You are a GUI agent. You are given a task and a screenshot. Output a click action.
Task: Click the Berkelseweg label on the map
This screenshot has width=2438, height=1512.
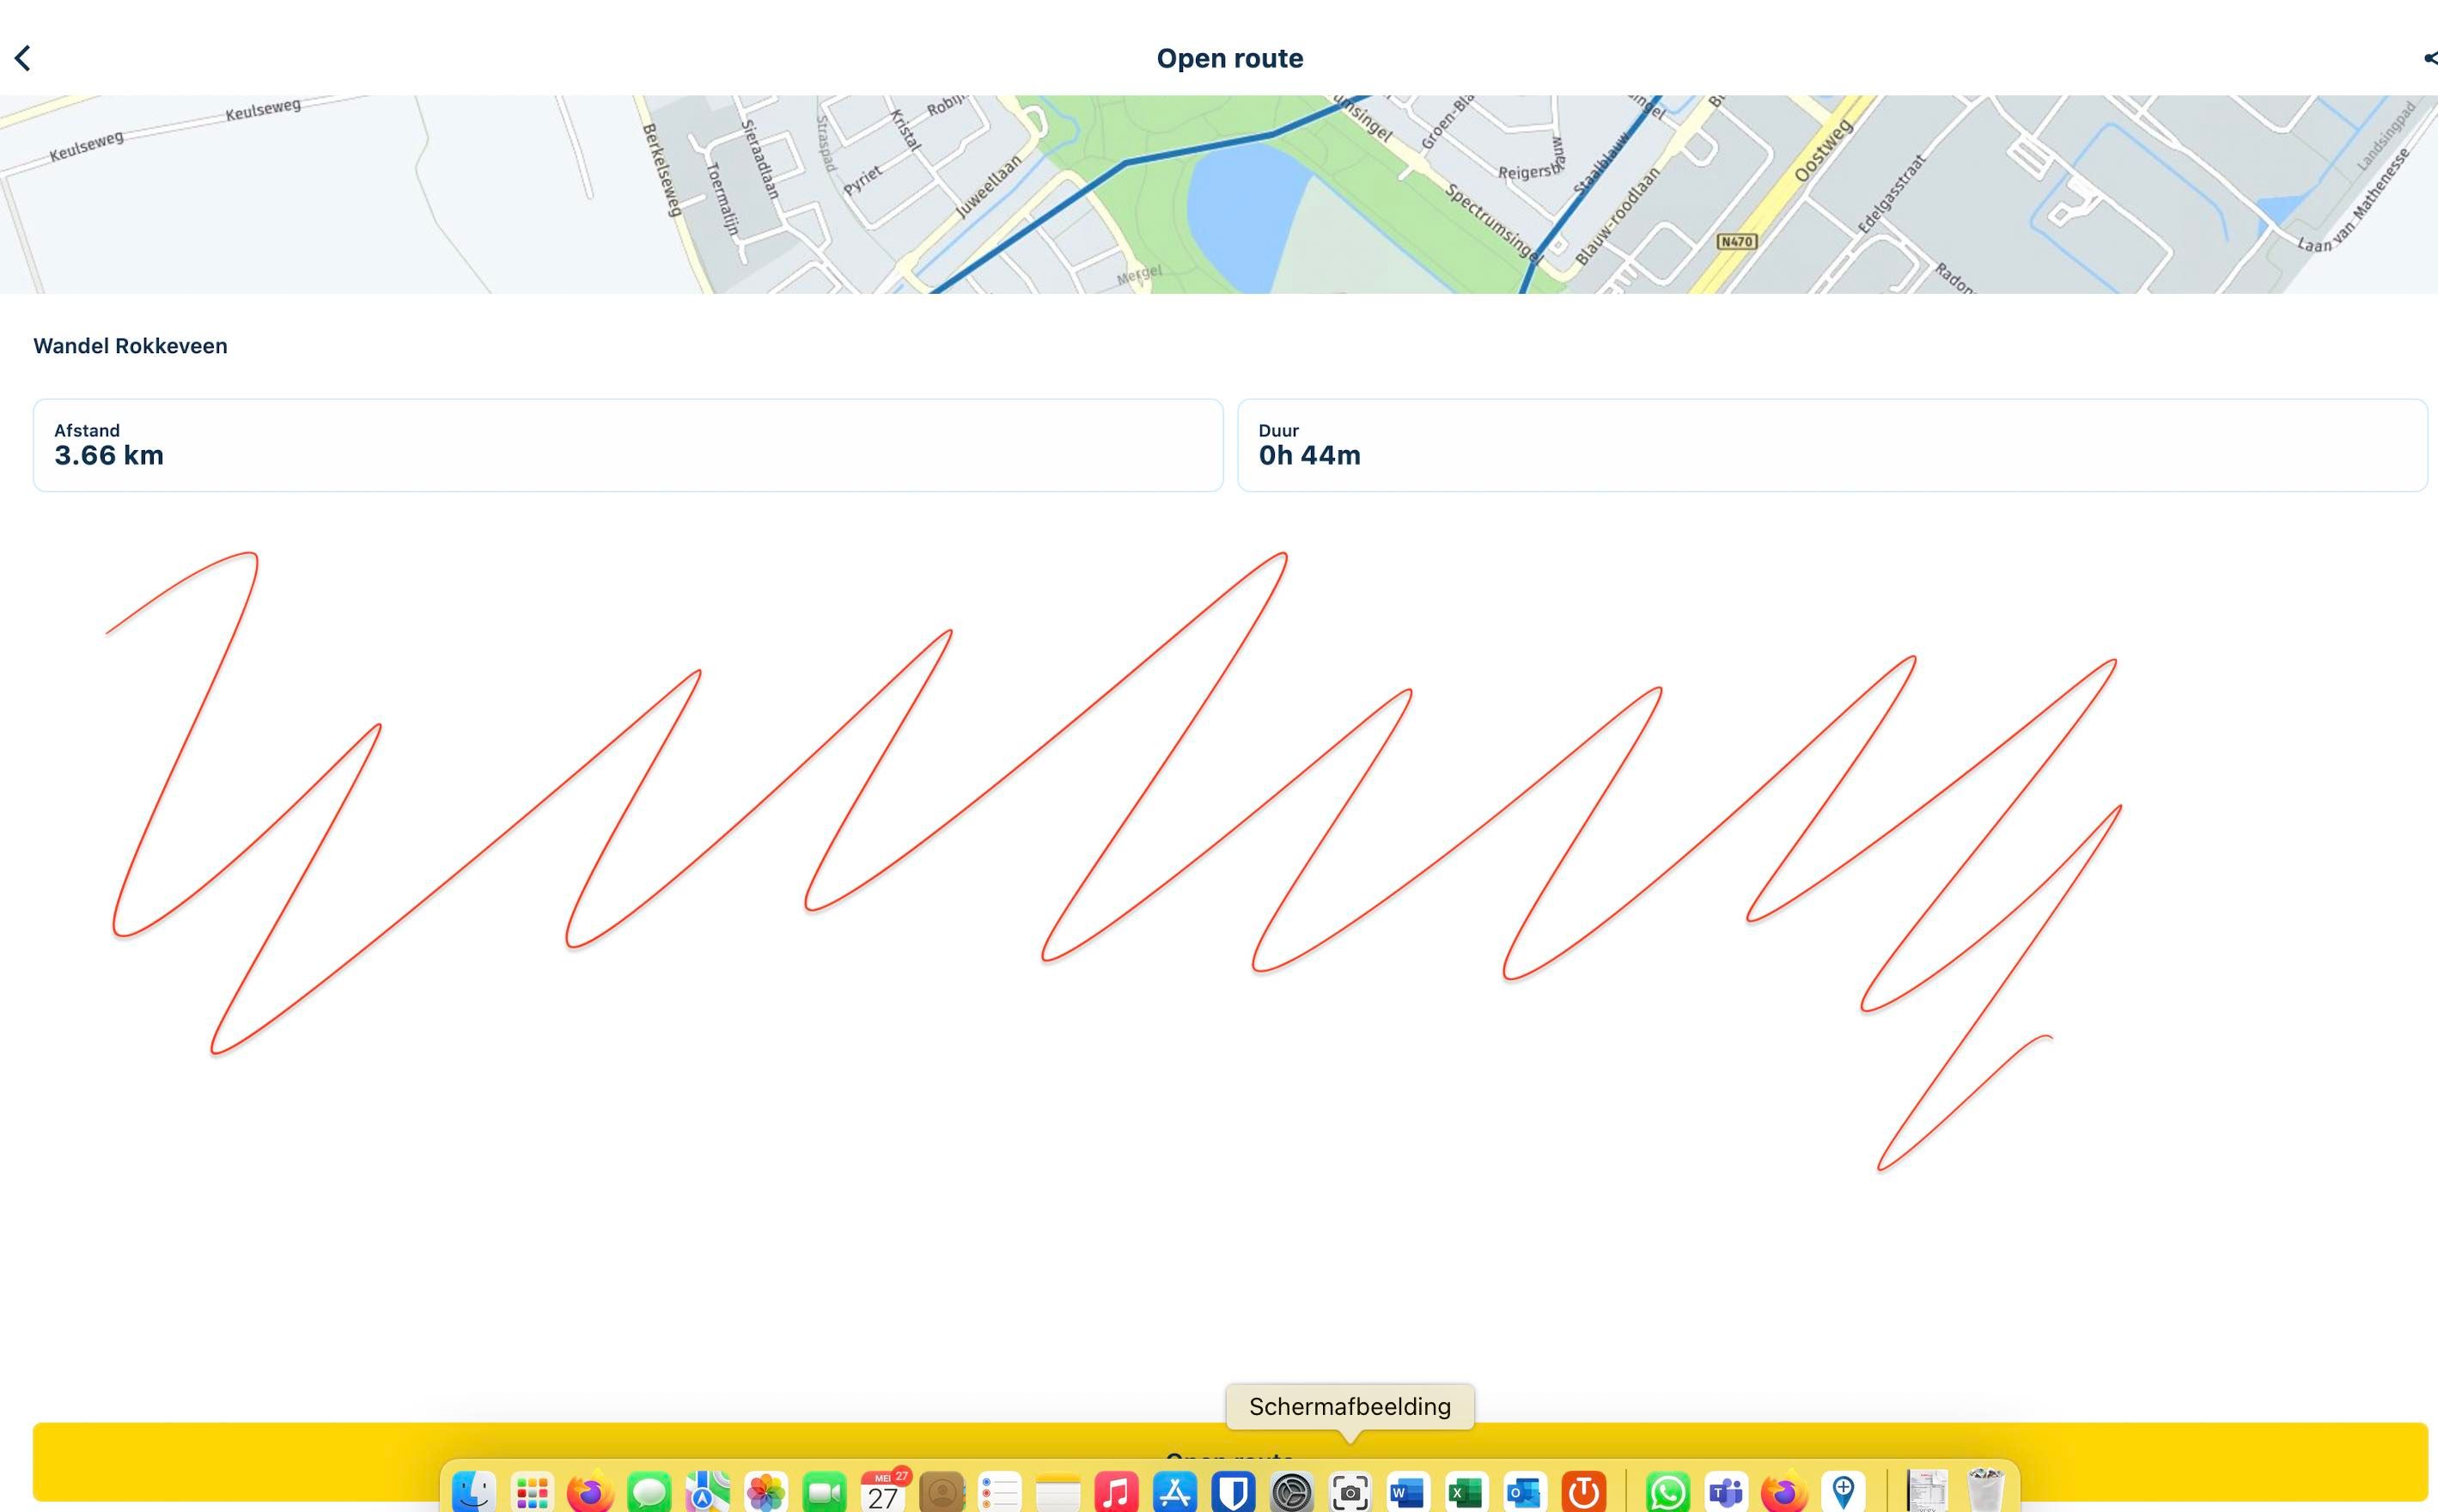[662, 170]
